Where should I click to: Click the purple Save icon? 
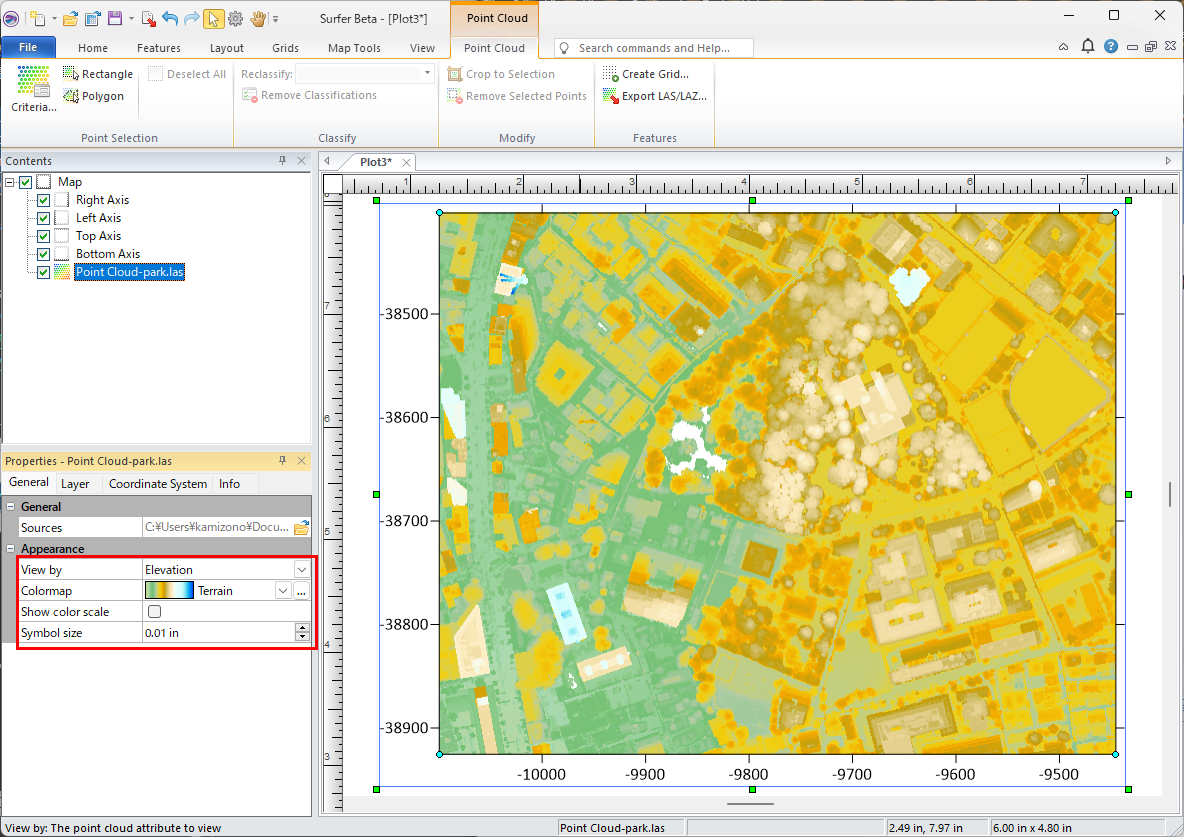point(115,19)
